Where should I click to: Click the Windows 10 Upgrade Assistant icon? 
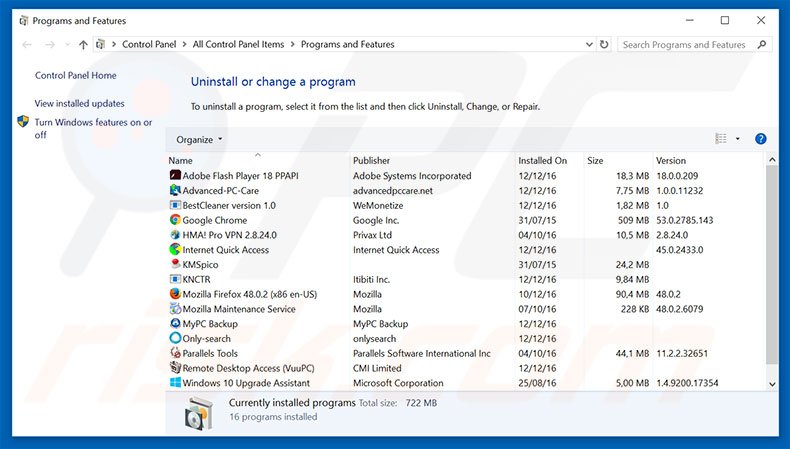point(175,382)
